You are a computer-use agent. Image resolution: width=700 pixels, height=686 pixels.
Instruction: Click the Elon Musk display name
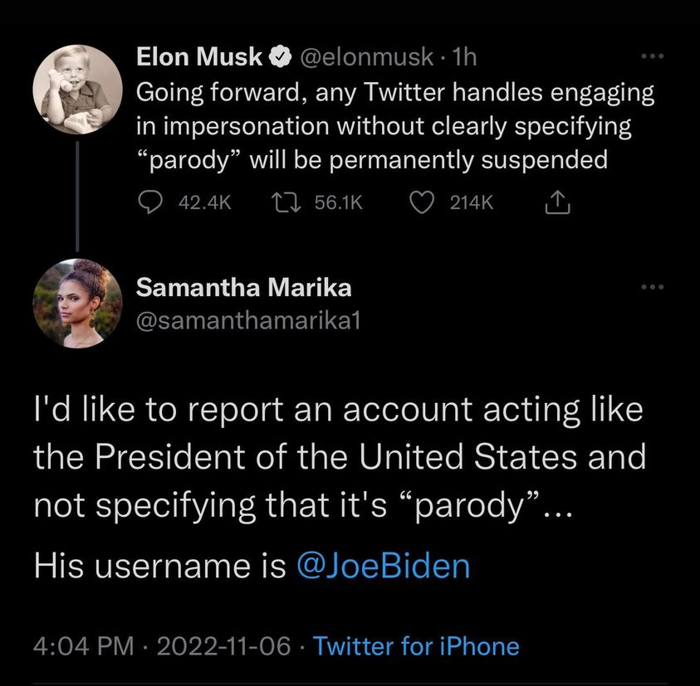point(199,59)
